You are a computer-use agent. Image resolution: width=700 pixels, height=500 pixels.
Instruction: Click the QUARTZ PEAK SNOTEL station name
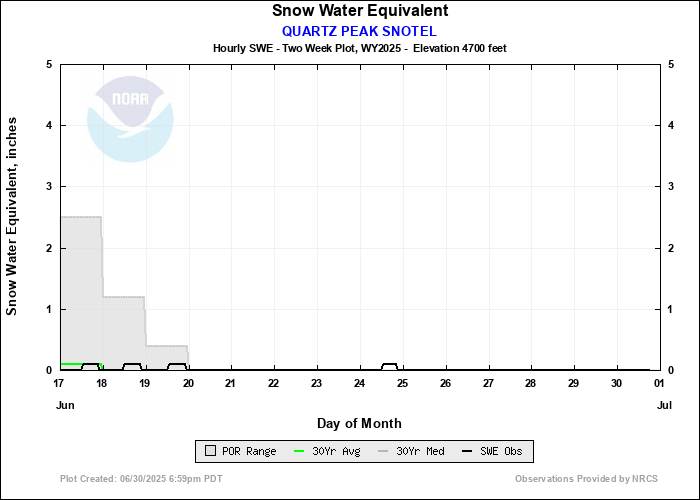tap(359, 31)
